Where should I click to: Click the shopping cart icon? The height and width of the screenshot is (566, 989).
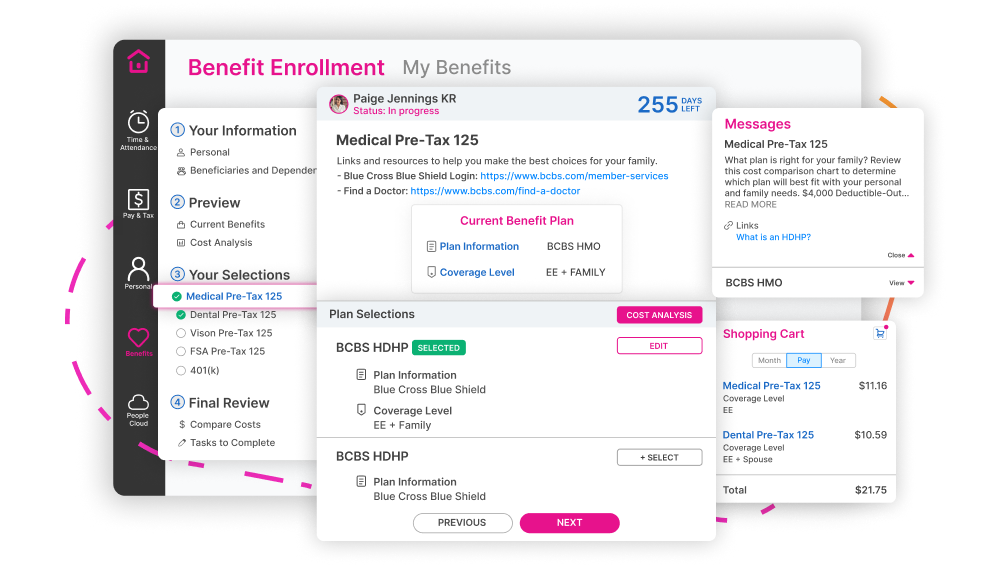880,333
